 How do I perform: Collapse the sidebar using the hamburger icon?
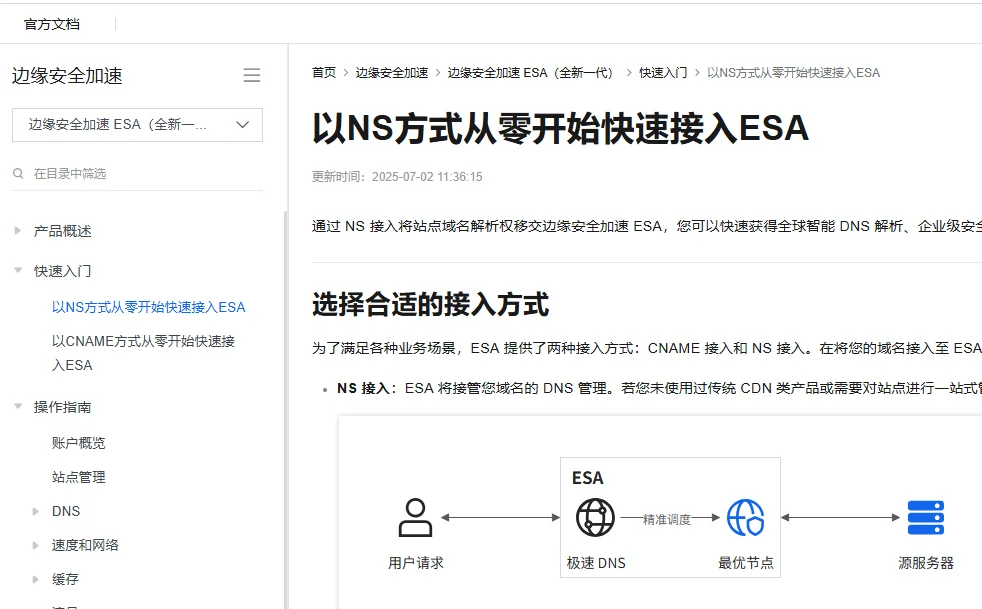251,75
